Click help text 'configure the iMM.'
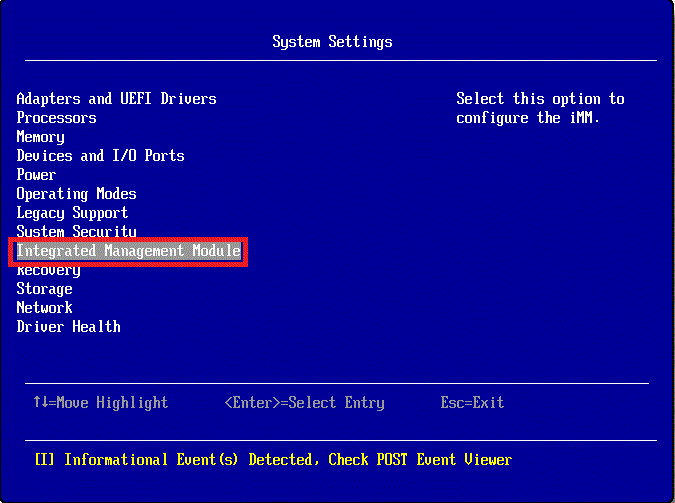Image resolution: width=675 pixels, height=503 pixels. [x=528, y=118]
